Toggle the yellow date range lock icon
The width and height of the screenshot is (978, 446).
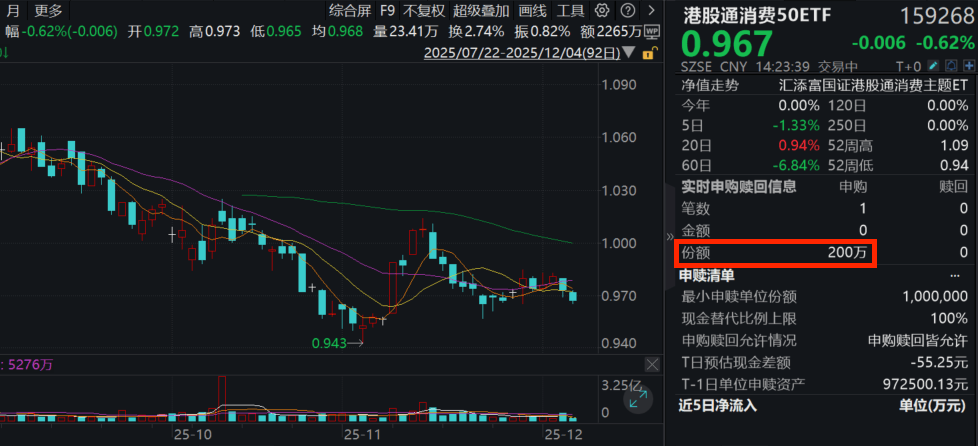click(647, 52)
